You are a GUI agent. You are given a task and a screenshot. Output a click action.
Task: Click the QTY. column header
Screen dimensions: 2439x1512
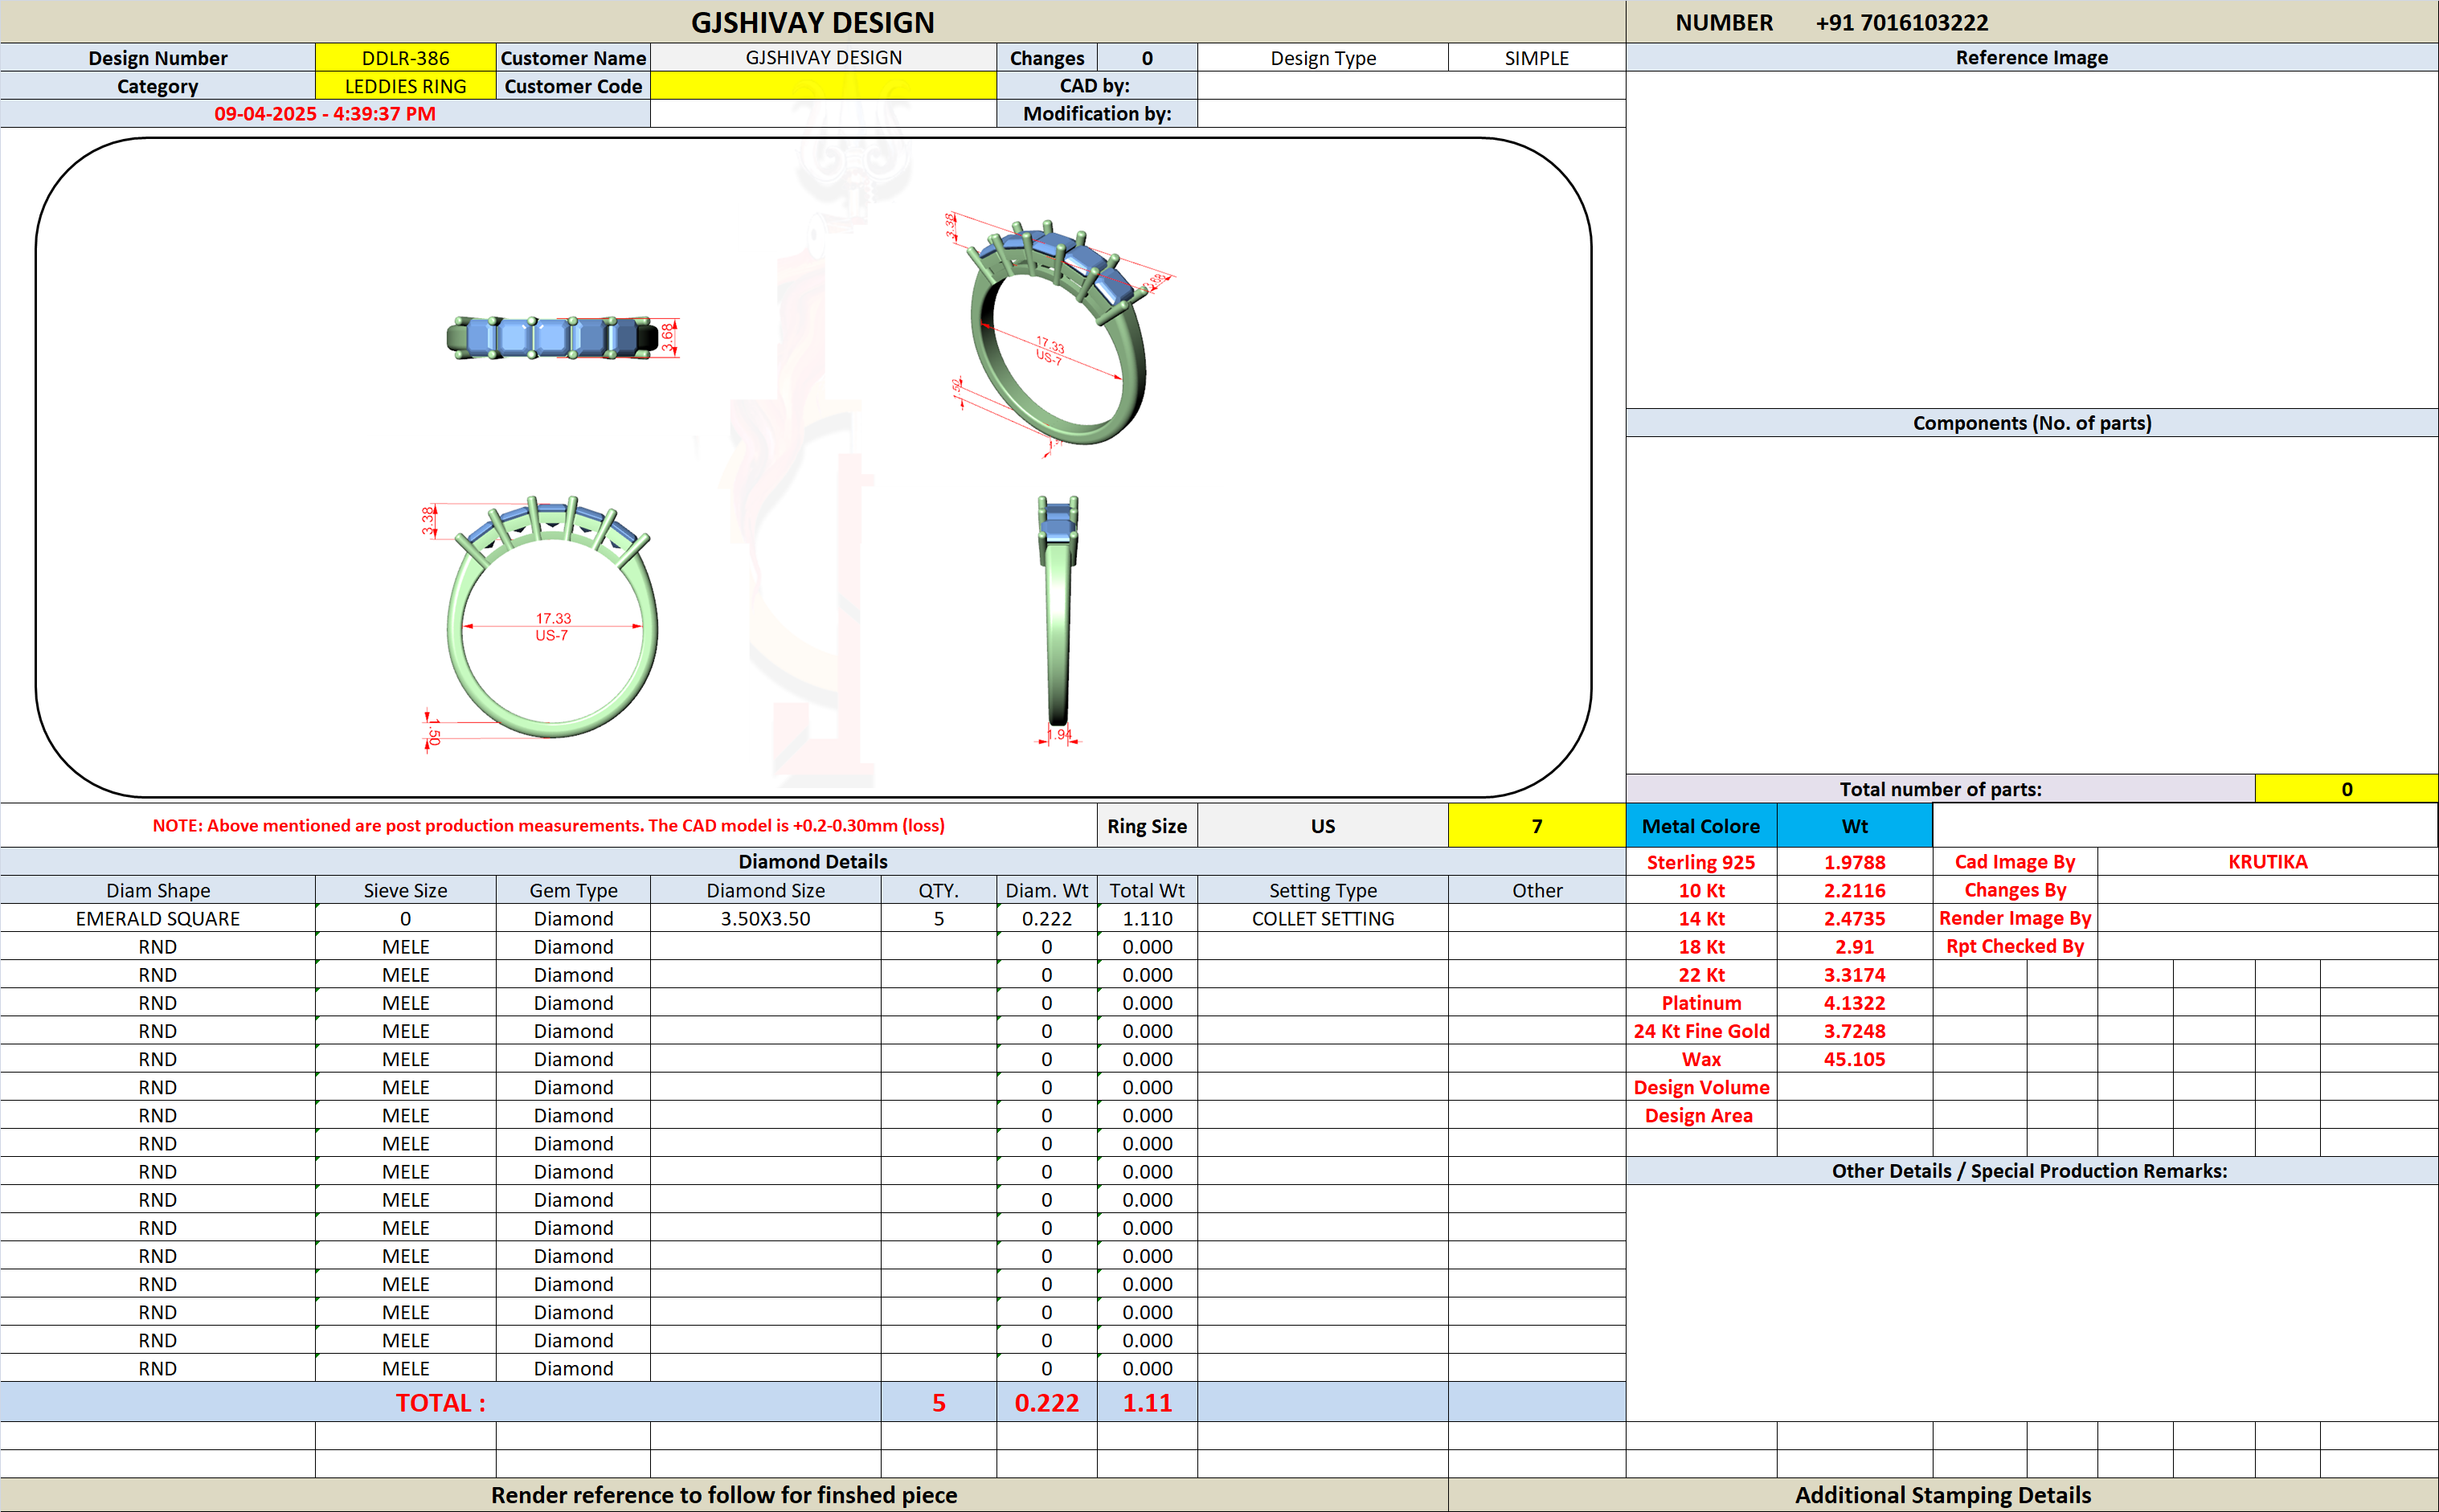938,890
